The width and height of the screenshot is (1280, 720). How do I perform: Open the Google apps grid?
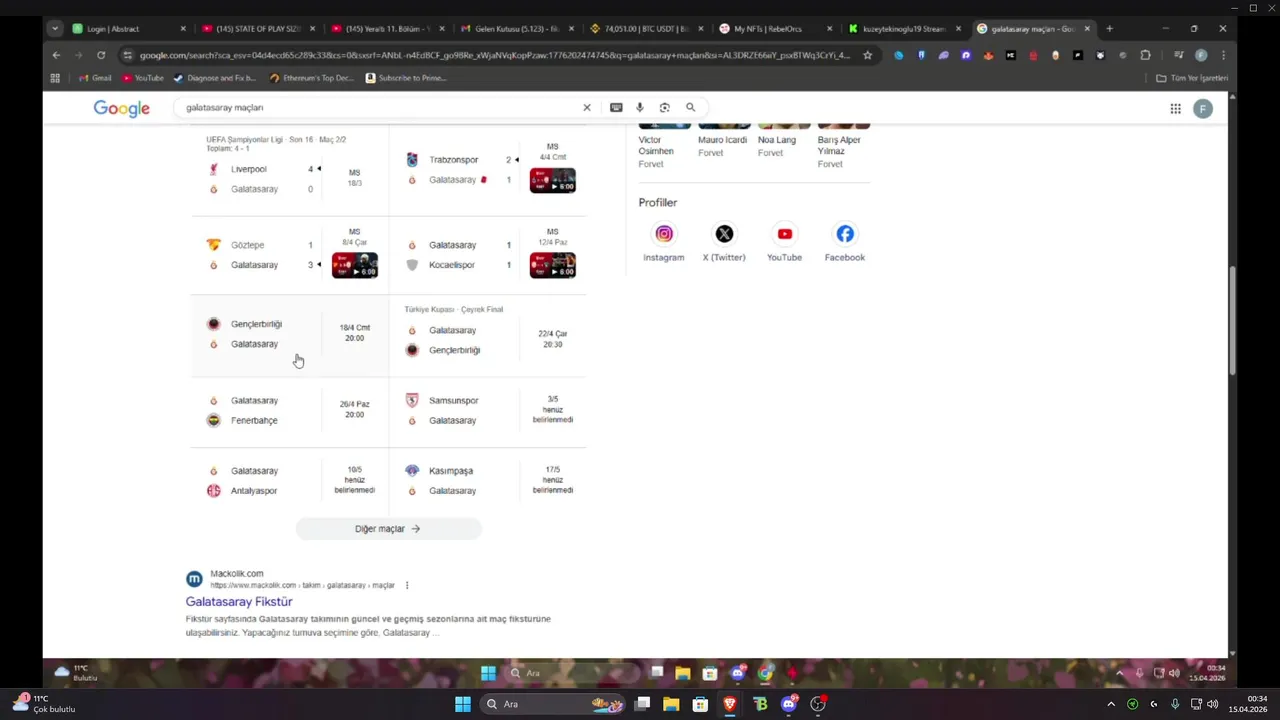tap(1176, 108)
